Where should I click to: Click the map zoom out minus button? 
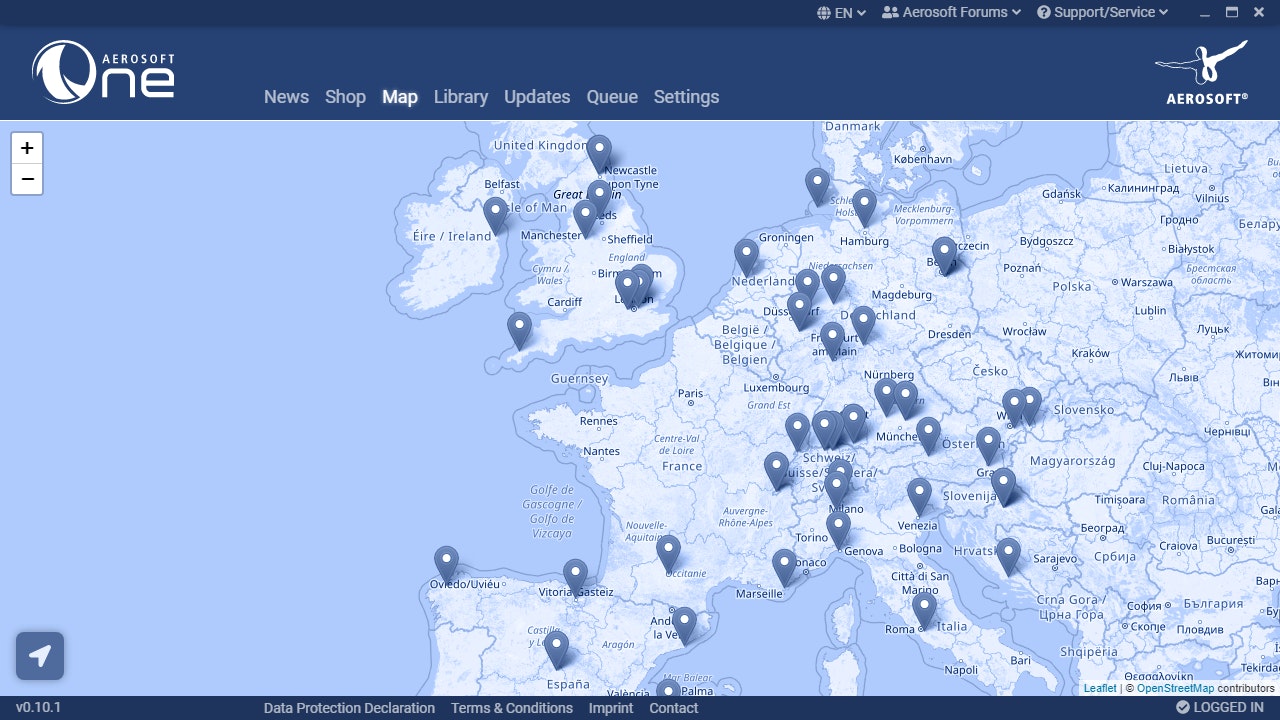click(27, 179)
